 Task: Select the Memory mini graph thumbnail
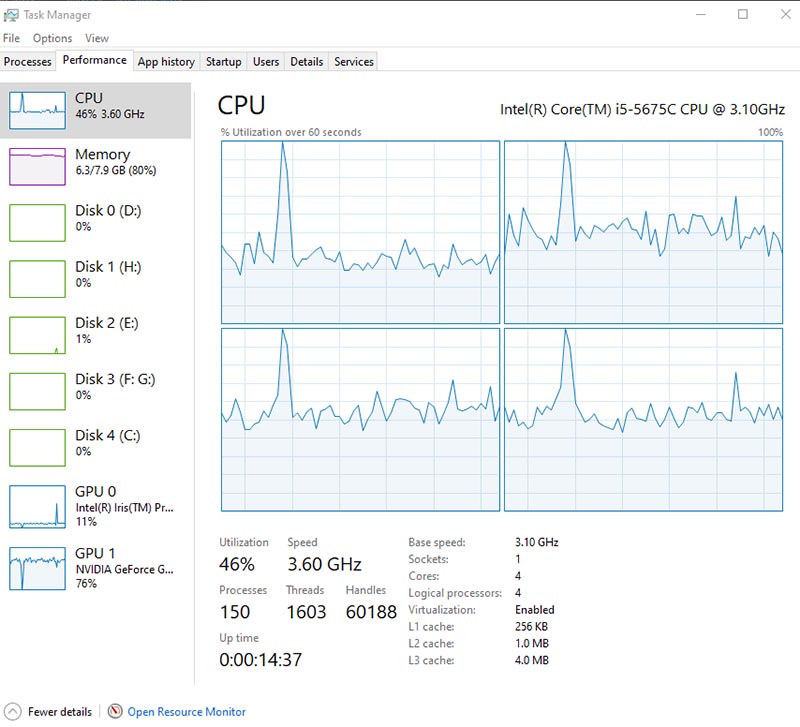pos(37,166)
